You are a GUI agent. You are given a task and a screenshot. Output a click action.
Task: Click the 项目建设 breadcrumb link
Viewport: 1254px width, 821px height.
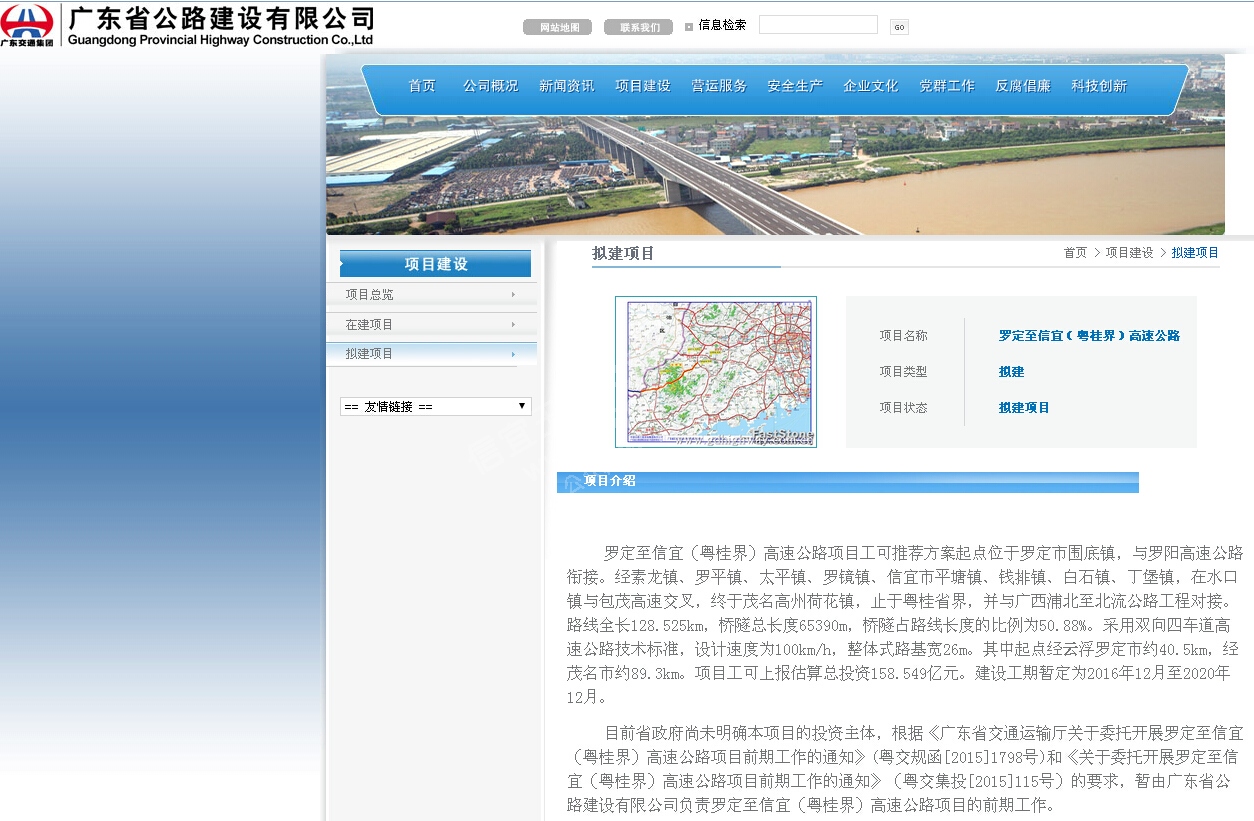(x=1130, y=253)
